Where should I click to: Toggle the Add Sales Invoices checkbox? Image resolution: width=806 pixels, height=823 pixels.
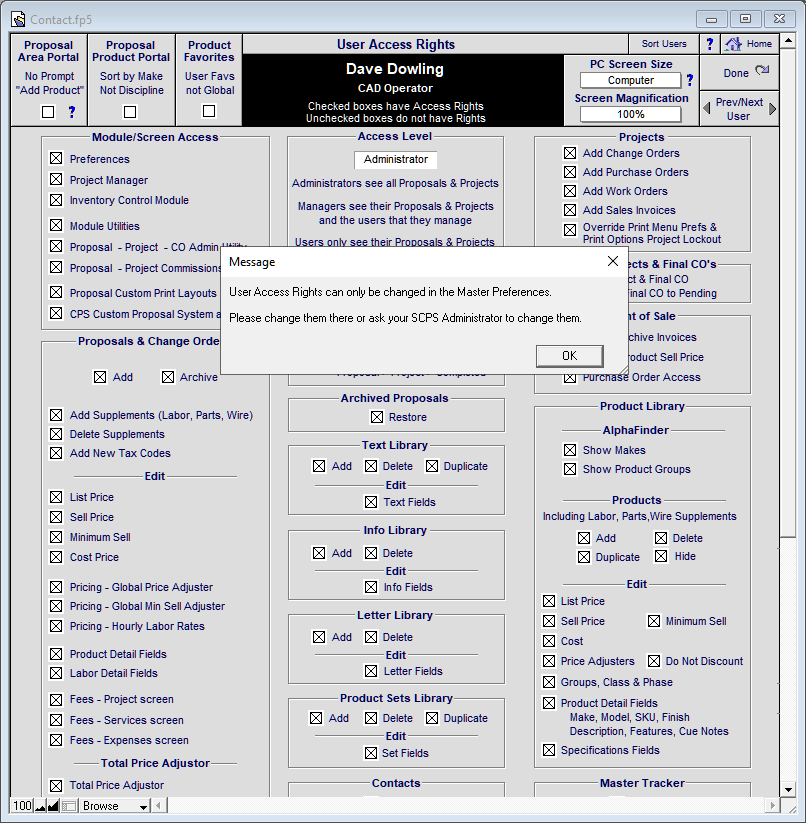(570, 210)
